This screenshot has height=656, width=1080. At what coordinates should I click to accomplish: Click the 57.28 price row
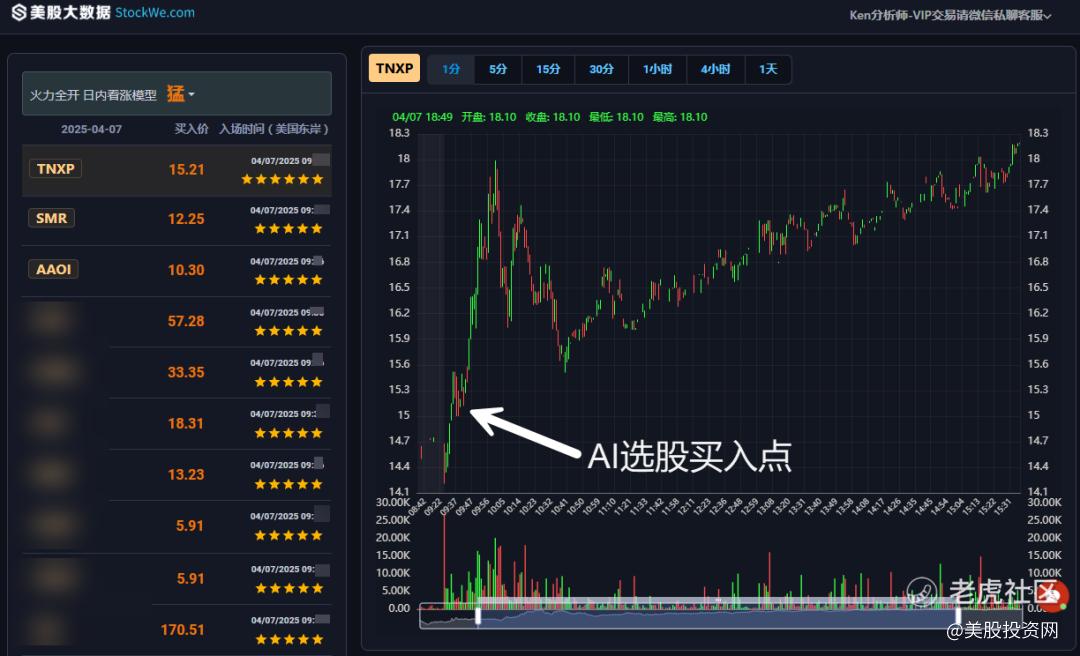(177, 322)
